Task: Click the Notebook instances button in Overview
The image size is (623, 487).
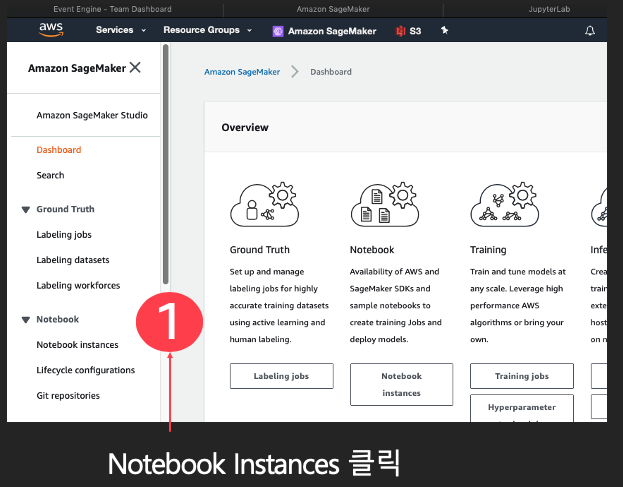Action: tap(401, 384)
